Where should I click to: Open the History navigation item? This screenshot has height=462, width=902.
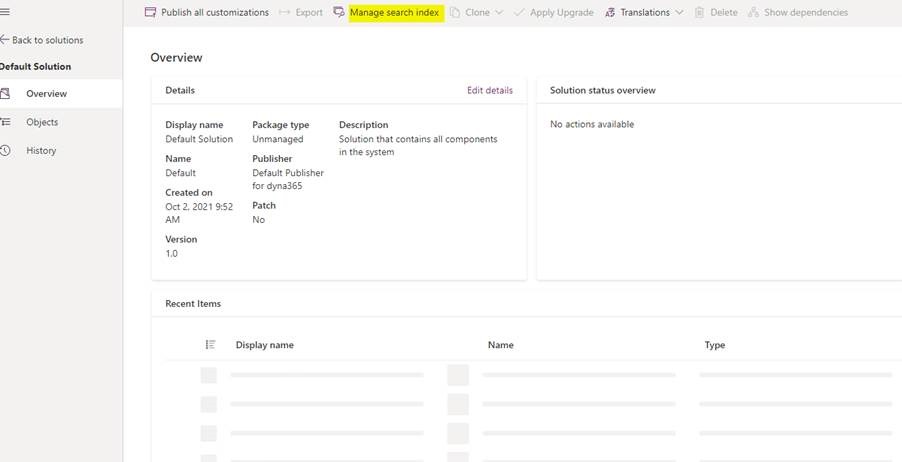point(41,150)
